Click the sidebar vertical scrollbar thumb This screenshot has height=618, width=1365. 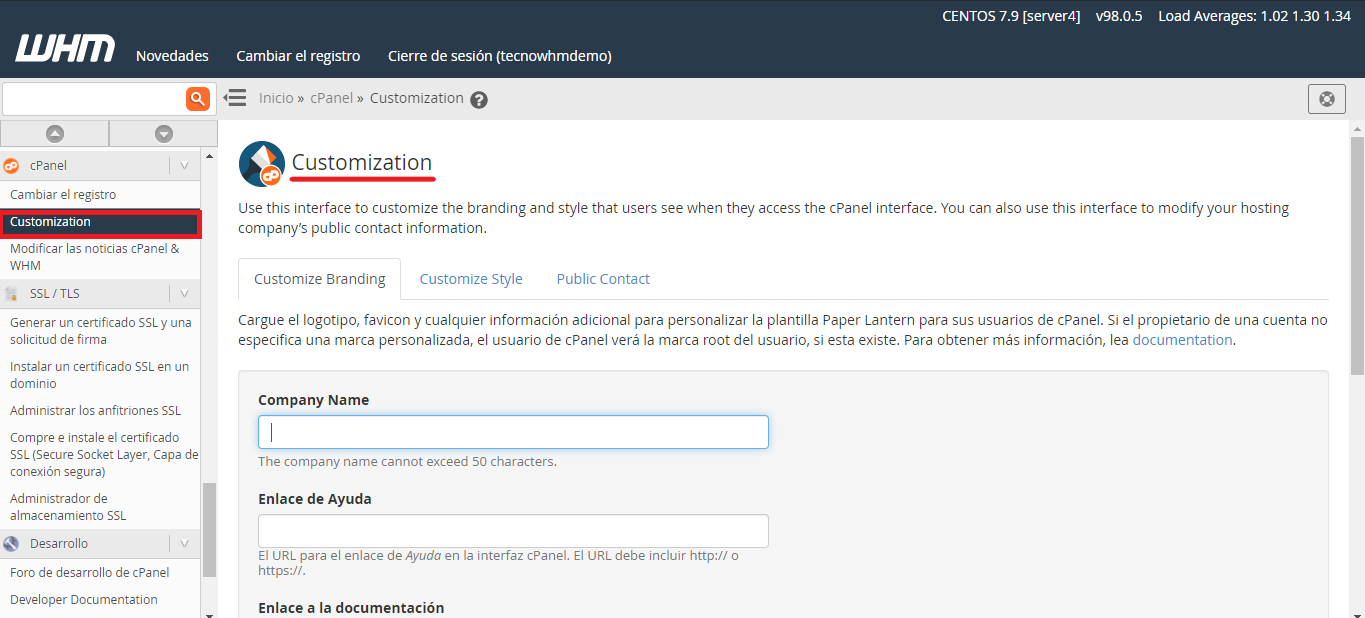[209, 530]
